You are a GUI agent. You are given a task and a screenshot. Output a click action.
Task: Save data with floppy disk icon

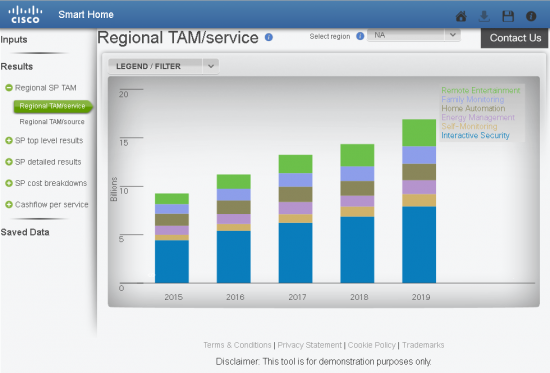point(508,16)
